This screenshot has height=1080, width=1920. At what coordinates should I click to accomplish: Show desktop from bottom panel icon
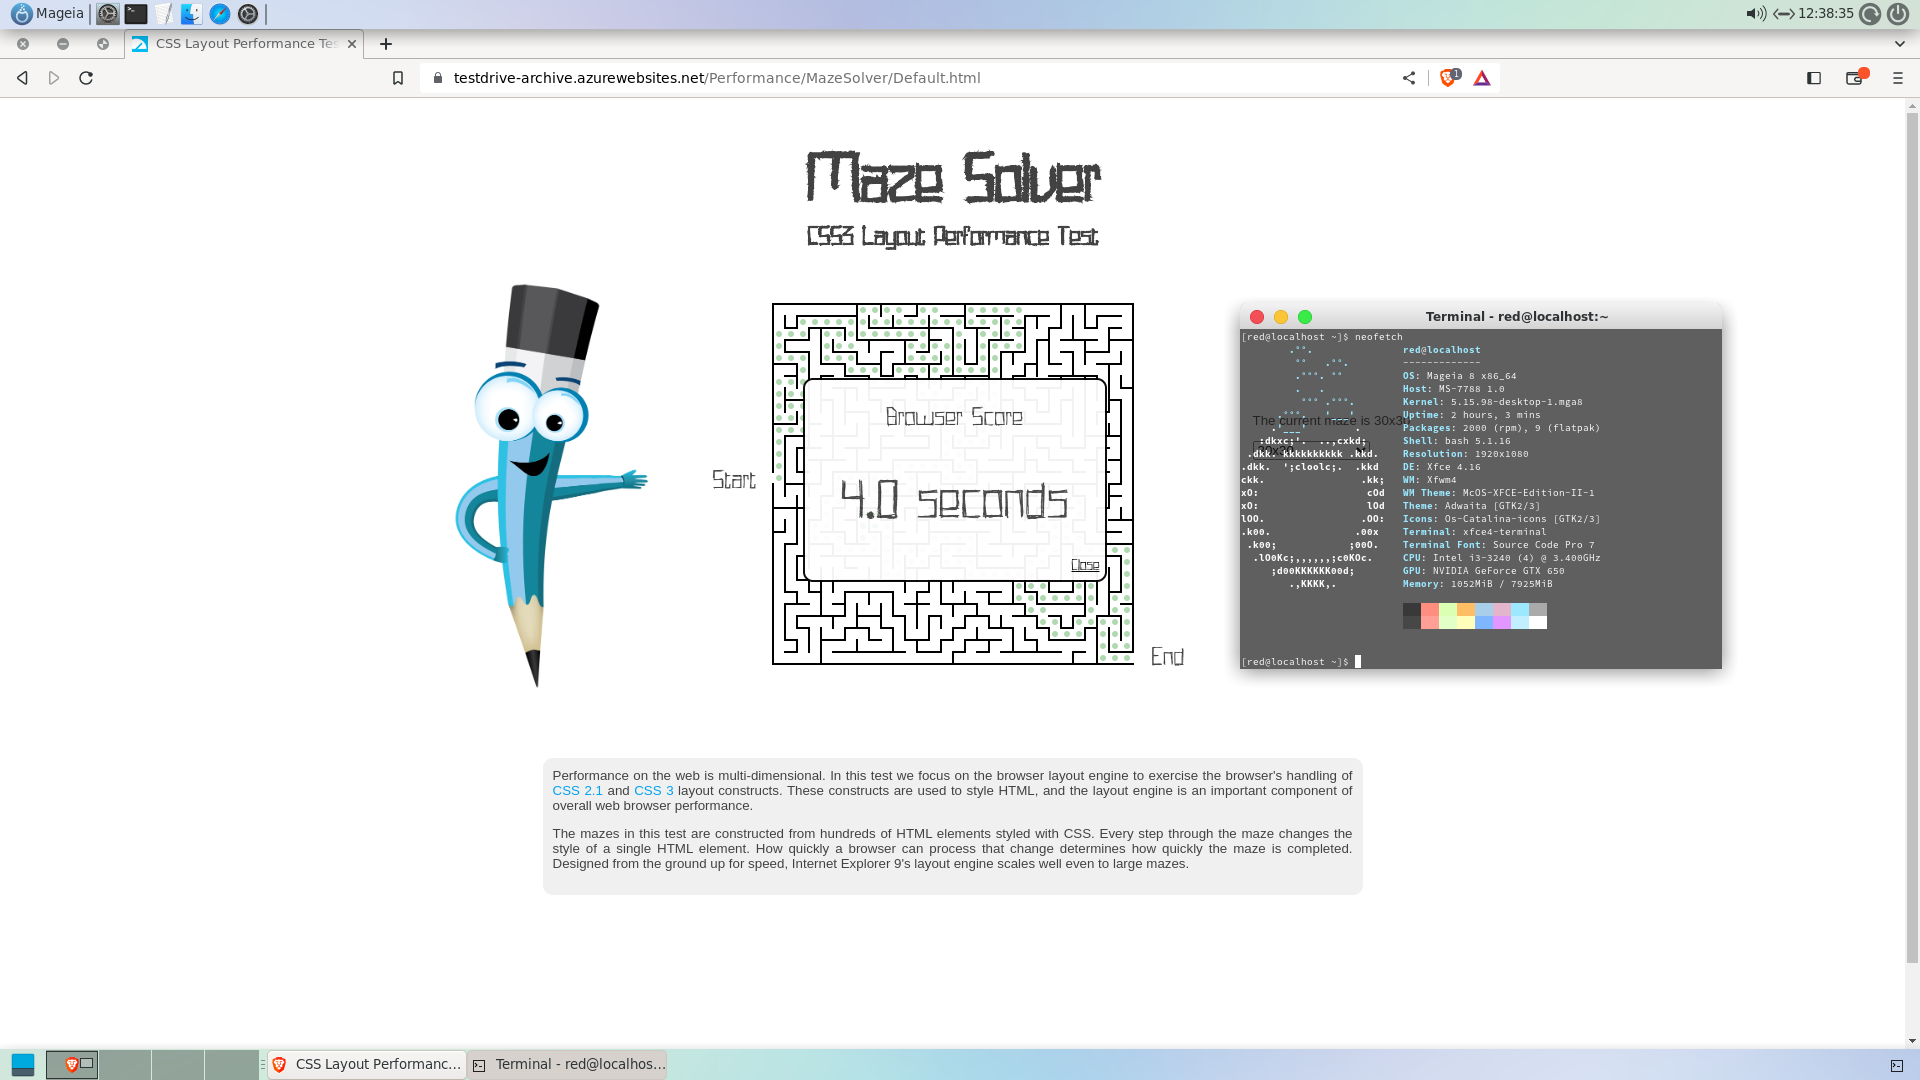(22, 1065)
